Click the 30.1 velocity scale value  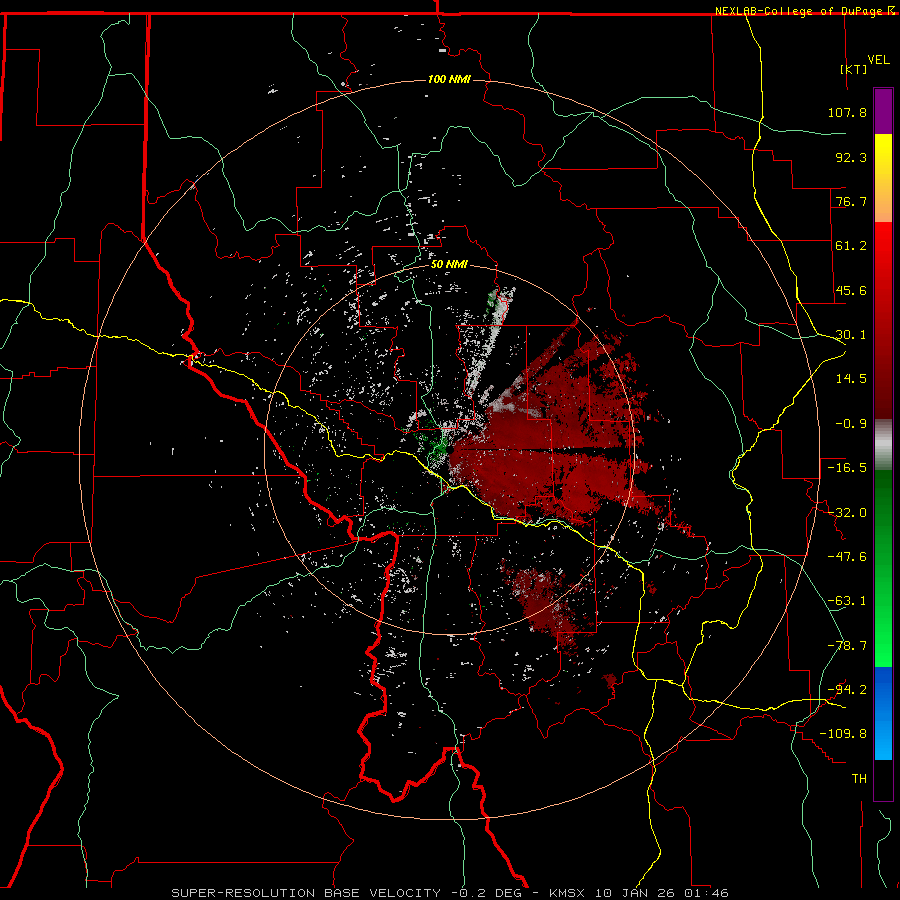851,335
